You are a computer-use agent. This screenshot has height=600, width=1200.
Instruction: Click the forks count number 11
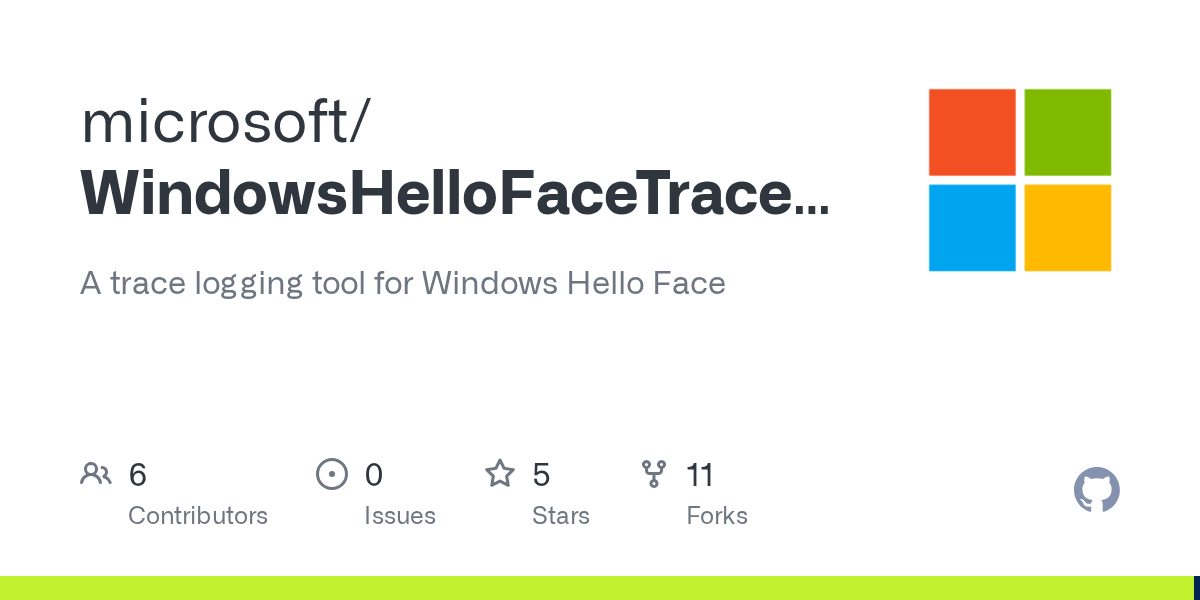point(700,475)
